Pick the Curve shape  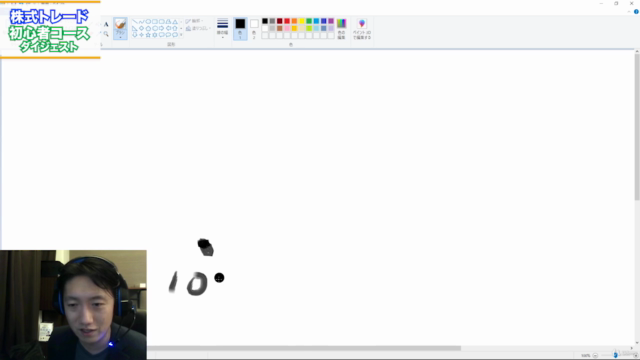[142, 22]
